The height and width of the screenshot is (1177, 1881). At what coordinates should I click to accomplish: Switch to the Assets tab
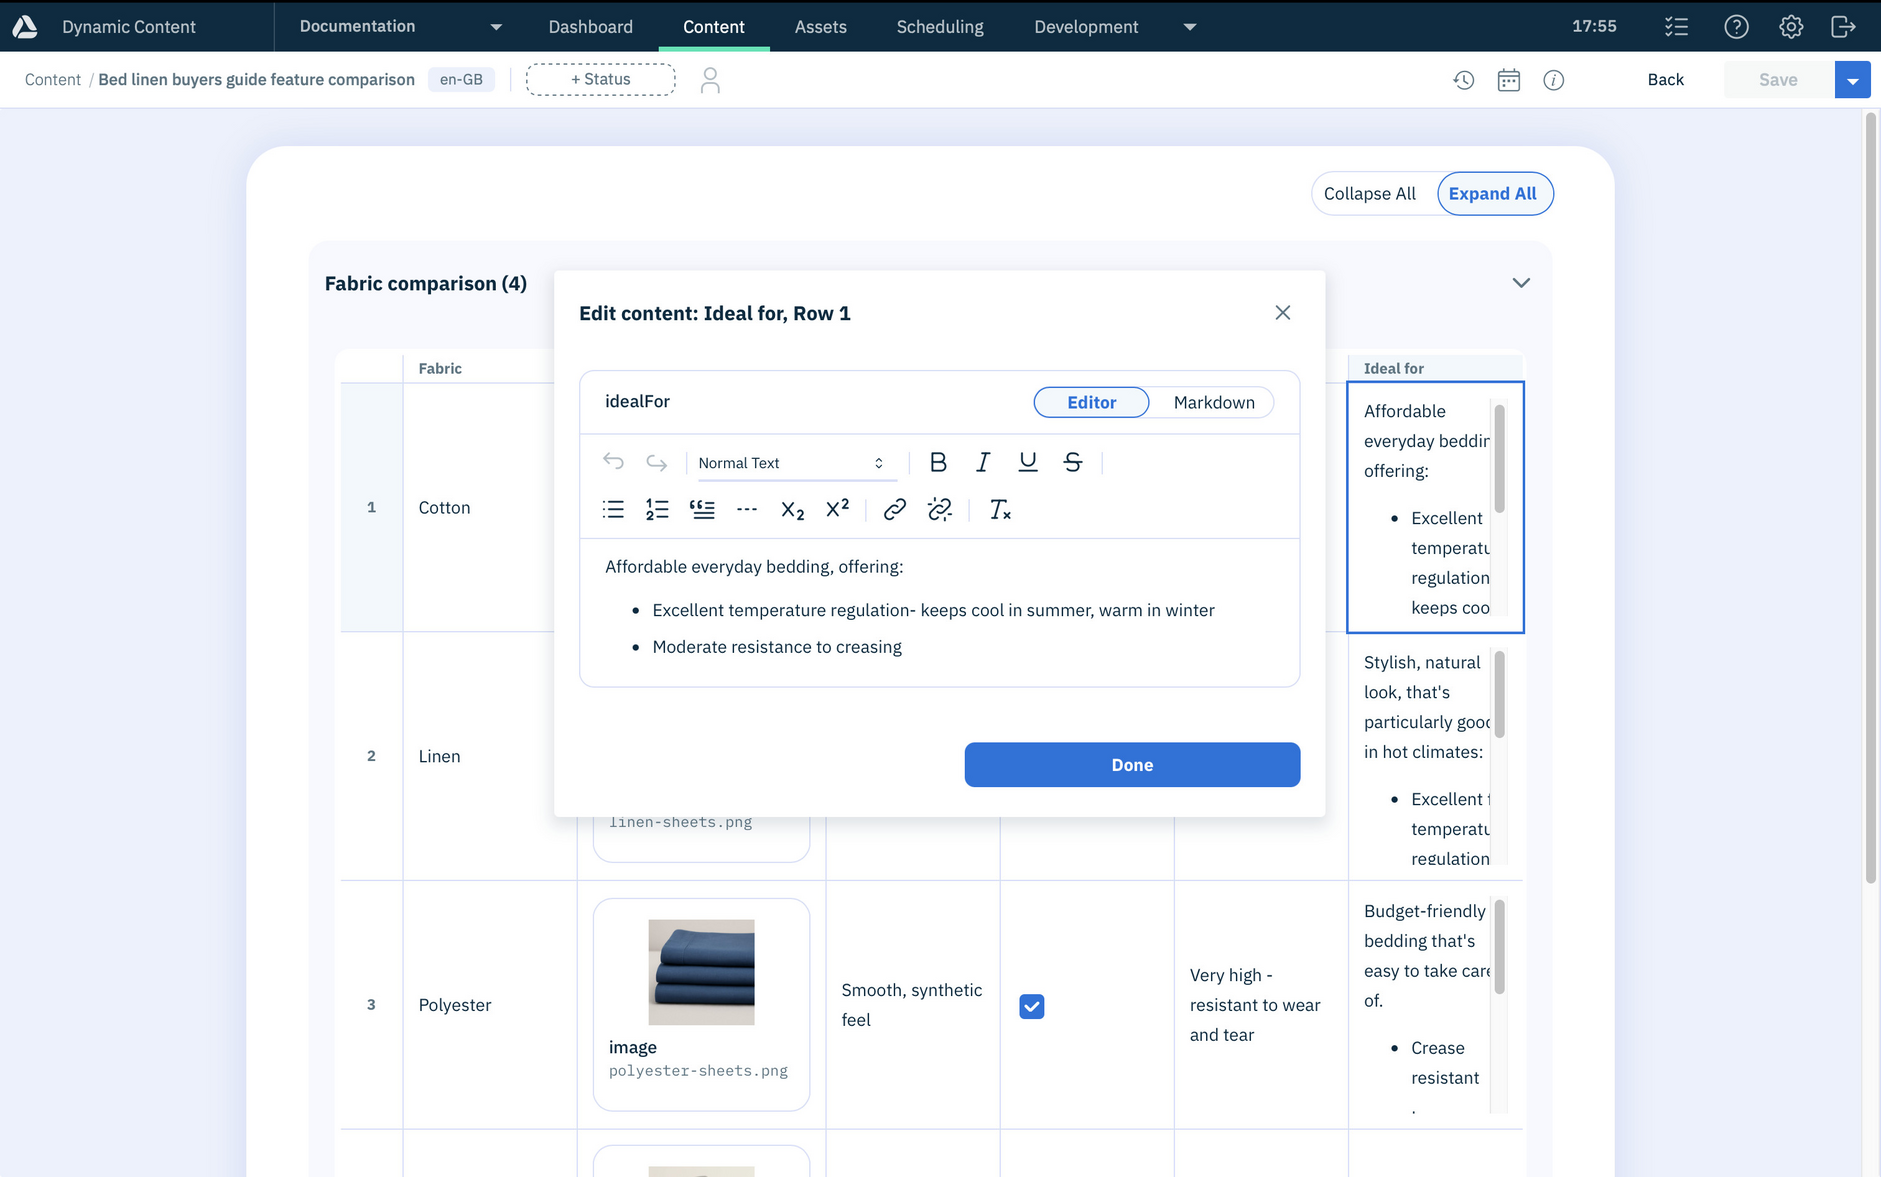click(820, 26)
